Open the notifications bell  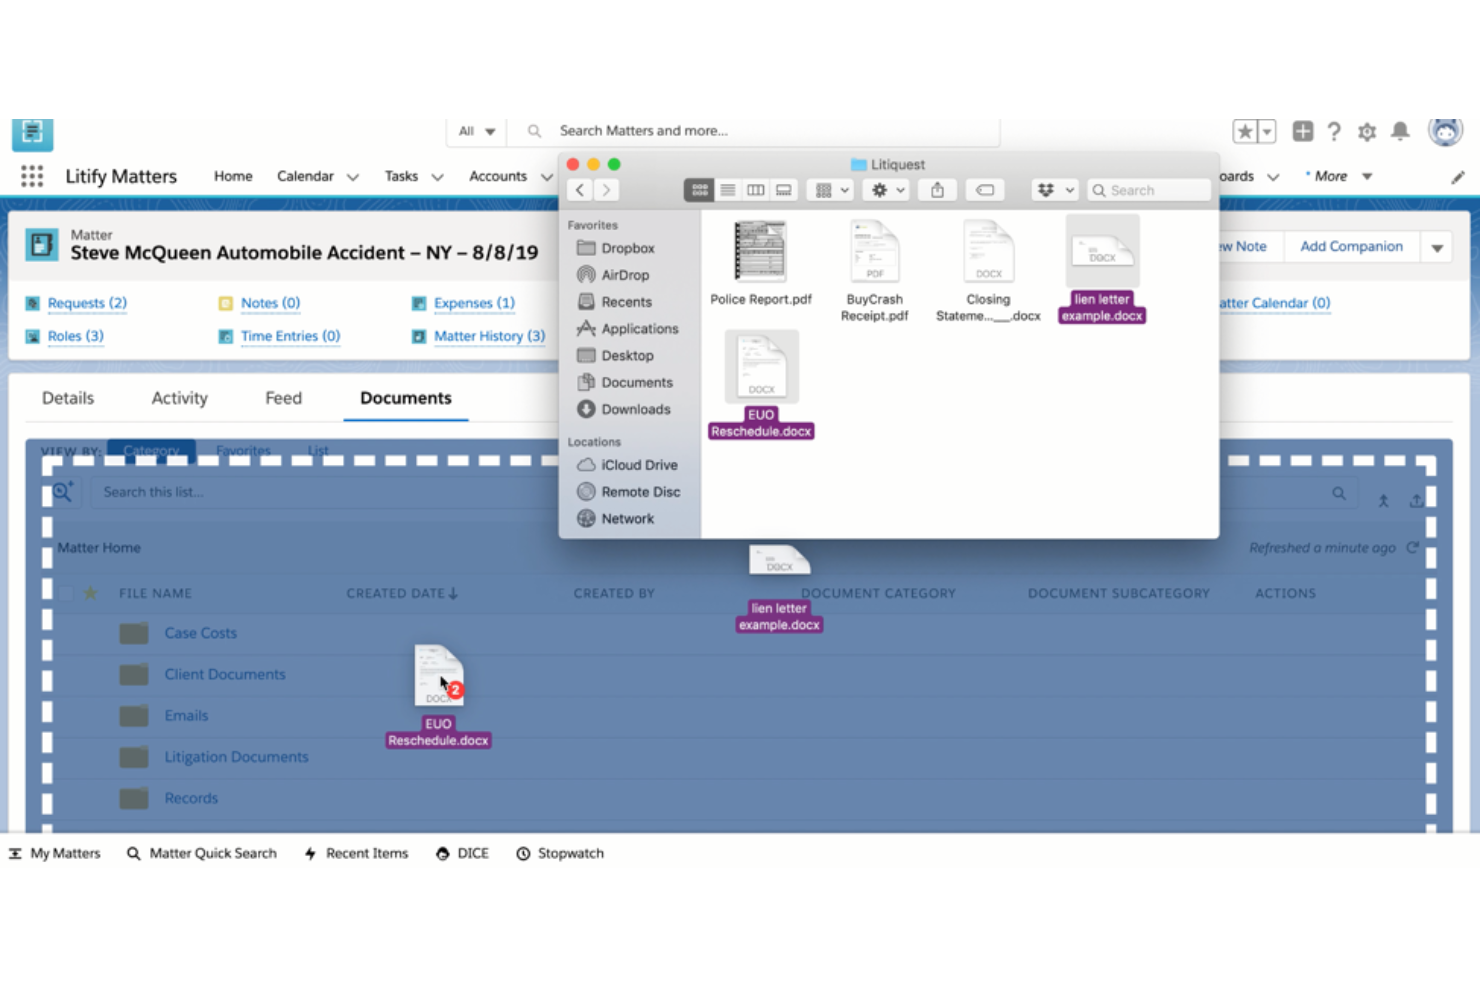point(1400,131)
